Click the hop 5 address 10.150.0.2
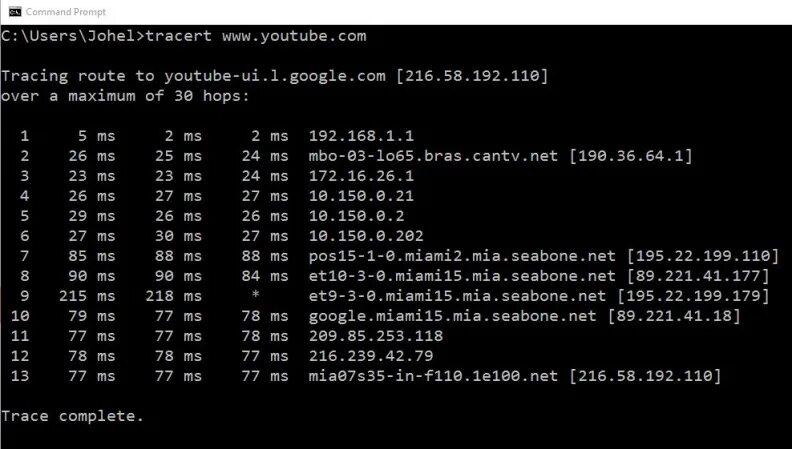This screenshot has width=792, height=449. pos(357,216)
